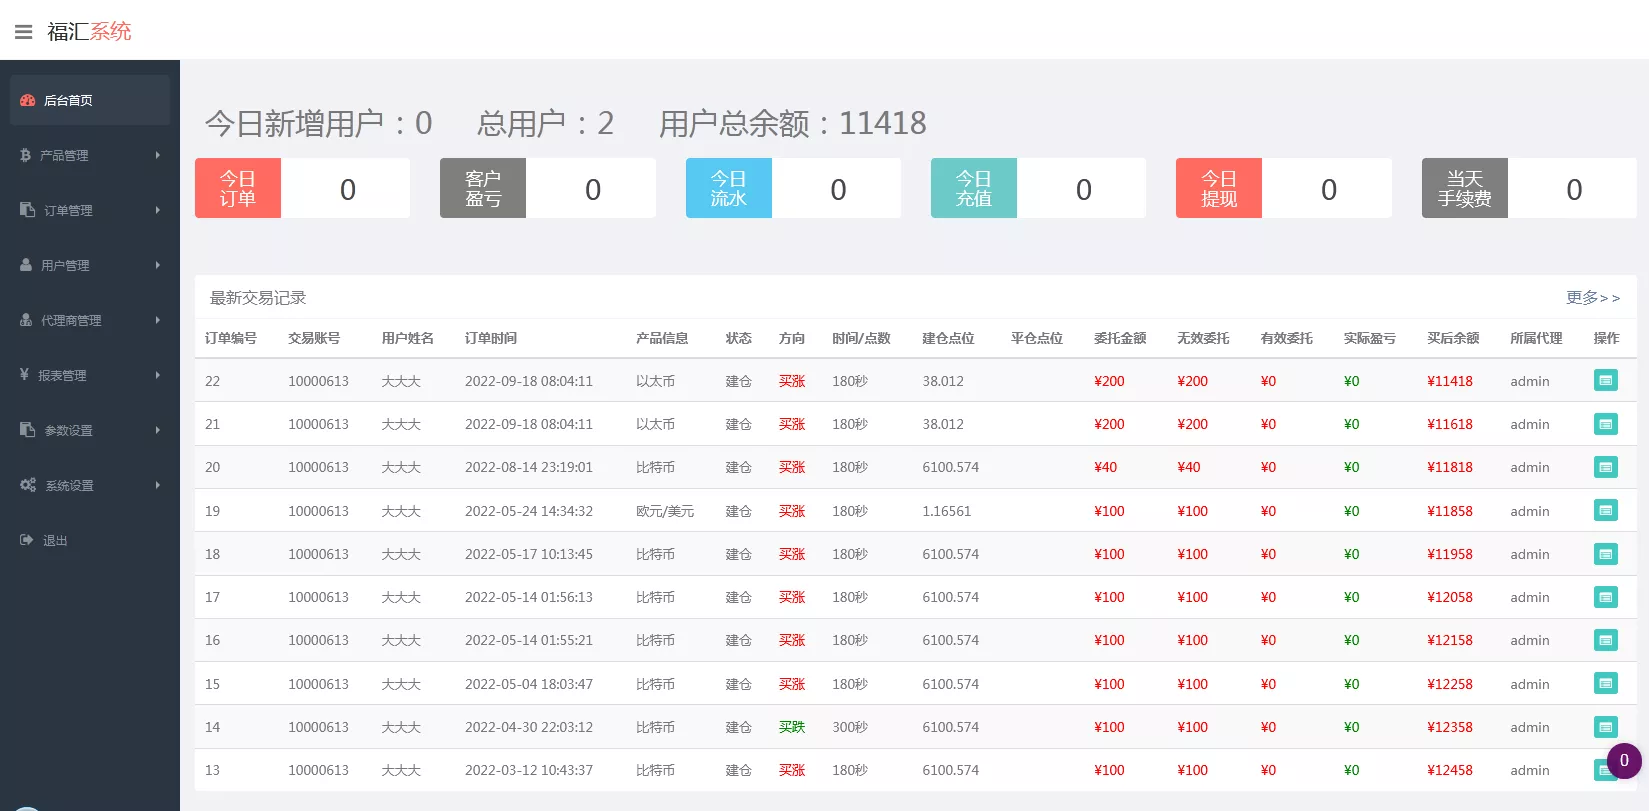Open details icon for order 19
This screenshot has height=811, width=1649.
pos(1605,510)
